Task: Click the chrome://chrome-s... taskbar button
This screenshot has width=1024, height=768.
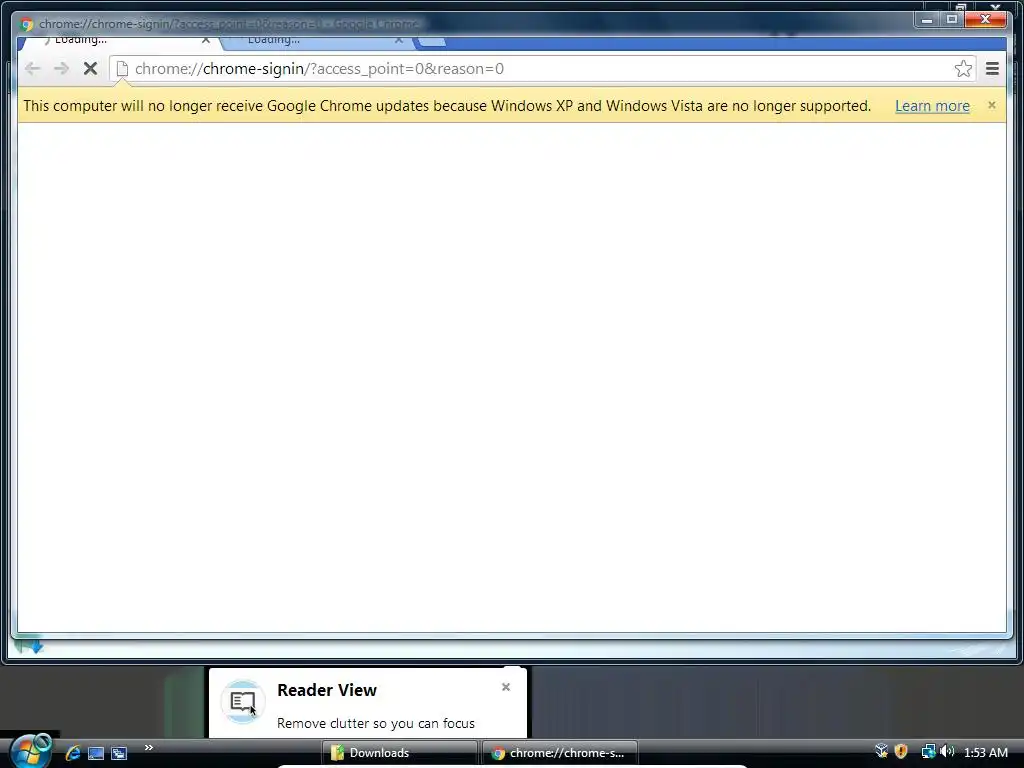Action: [x=560, y=753]
